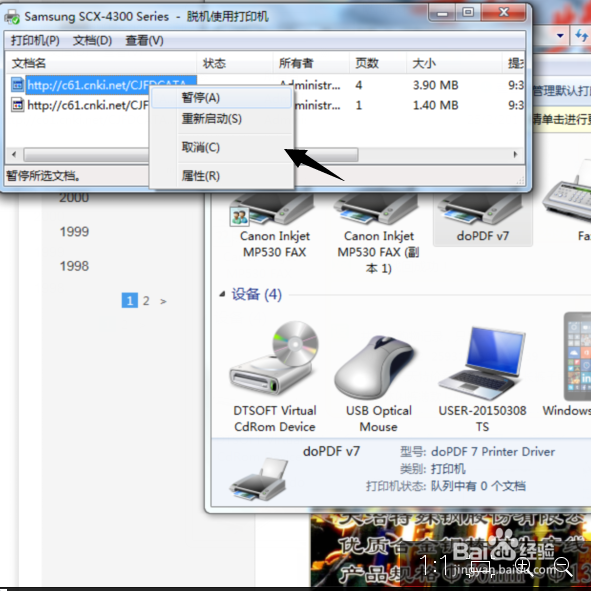Sort by the 大小 column header
Image resolution: width=591 pixels, height=591 pixels.
[454, 63]
